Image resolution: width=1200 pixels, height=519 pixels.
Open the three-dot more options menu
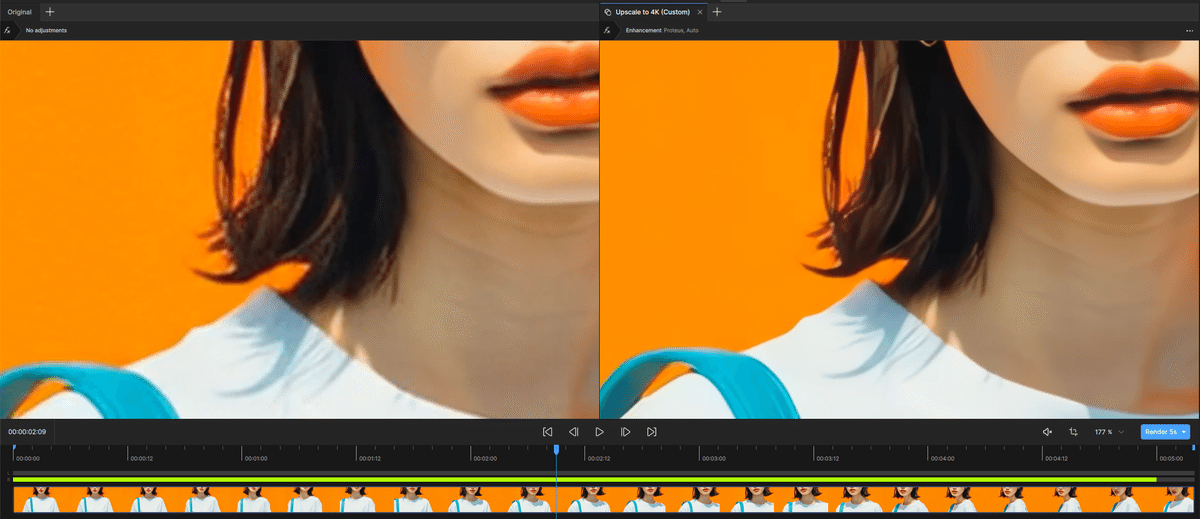(x=1189, y=31)
